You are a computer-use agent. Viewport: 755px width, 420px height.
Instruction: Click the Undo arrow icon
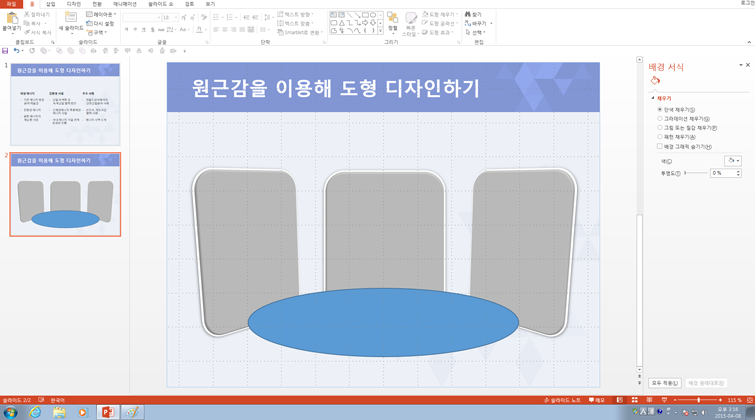pos(16,51)
